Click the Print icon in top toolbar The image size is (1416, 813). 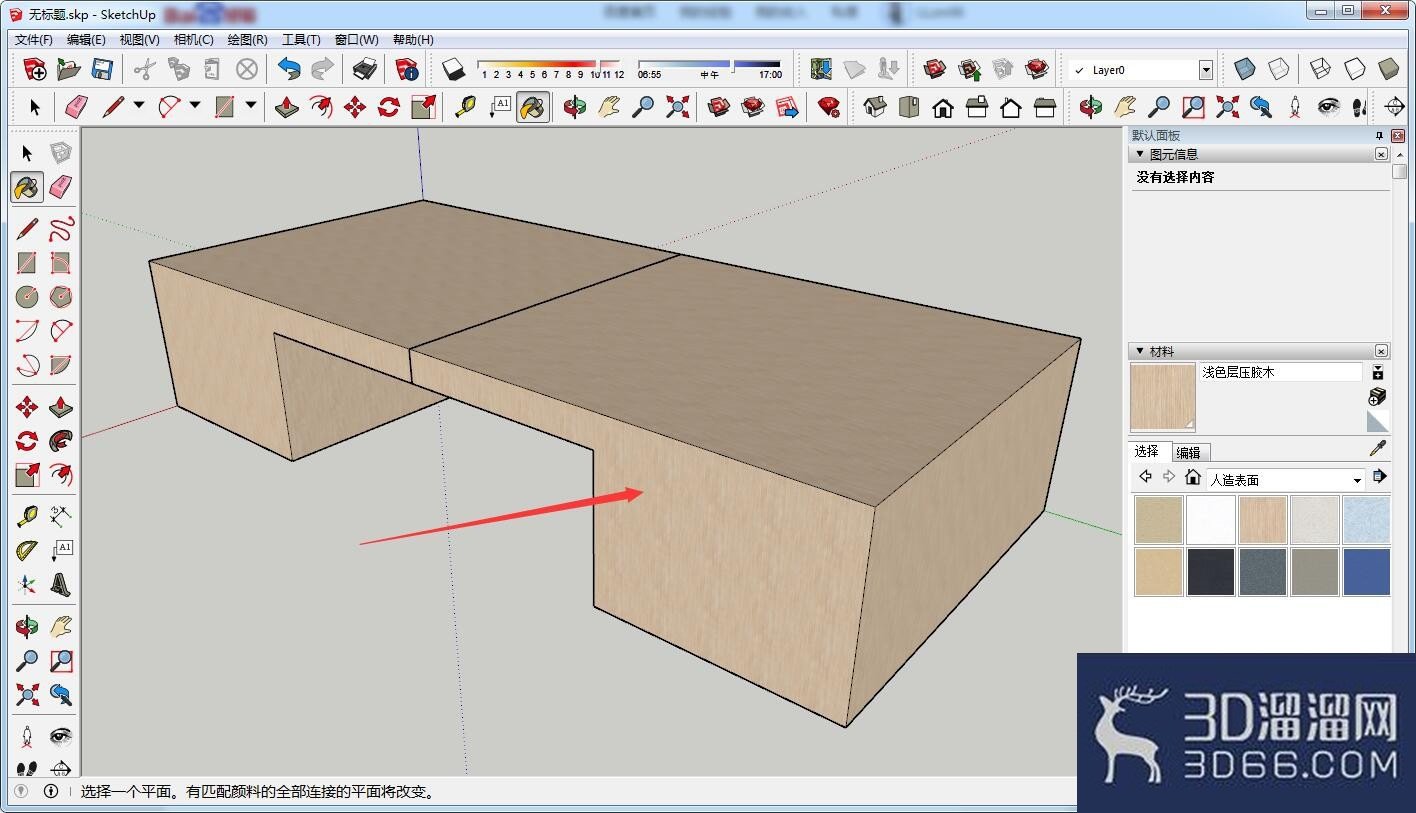pos(364,69)
